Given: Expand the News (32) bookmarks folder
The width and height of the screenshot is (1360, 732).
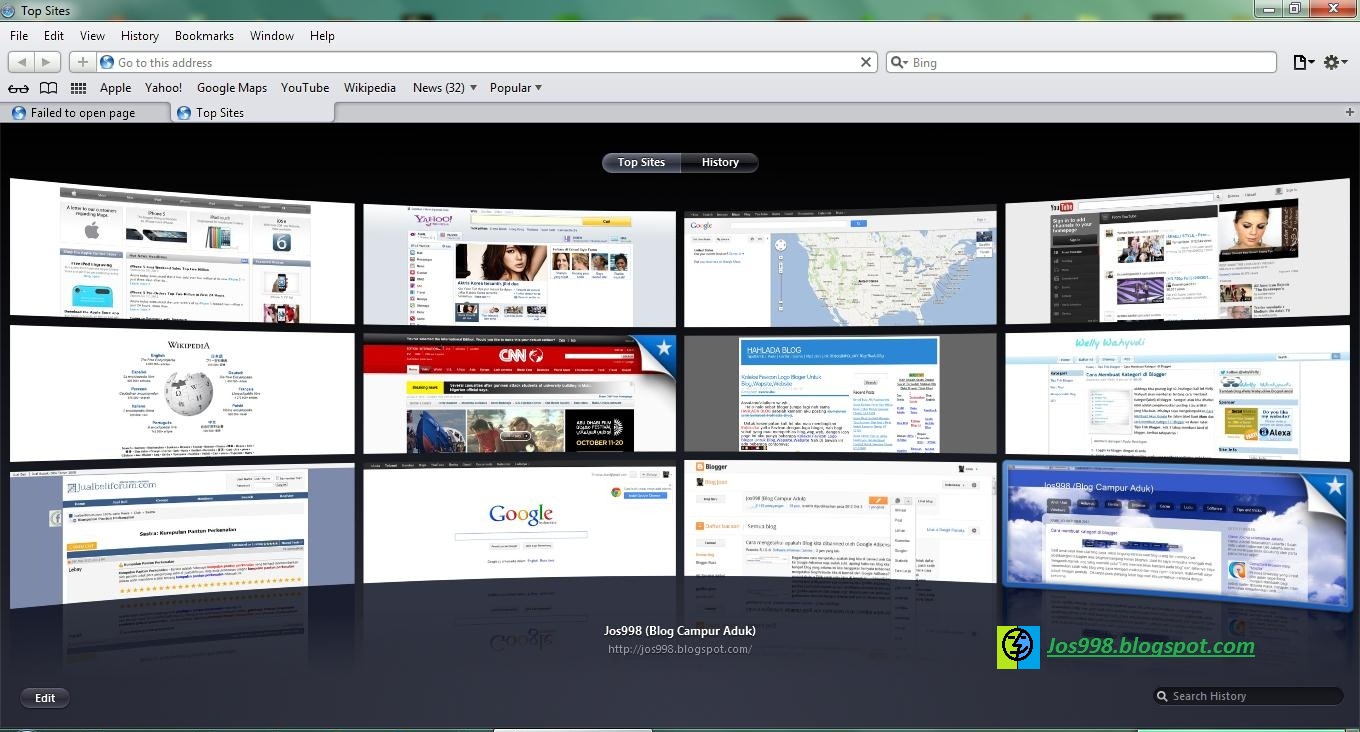Looking at the screenshot, I should (x=445, y=88).
